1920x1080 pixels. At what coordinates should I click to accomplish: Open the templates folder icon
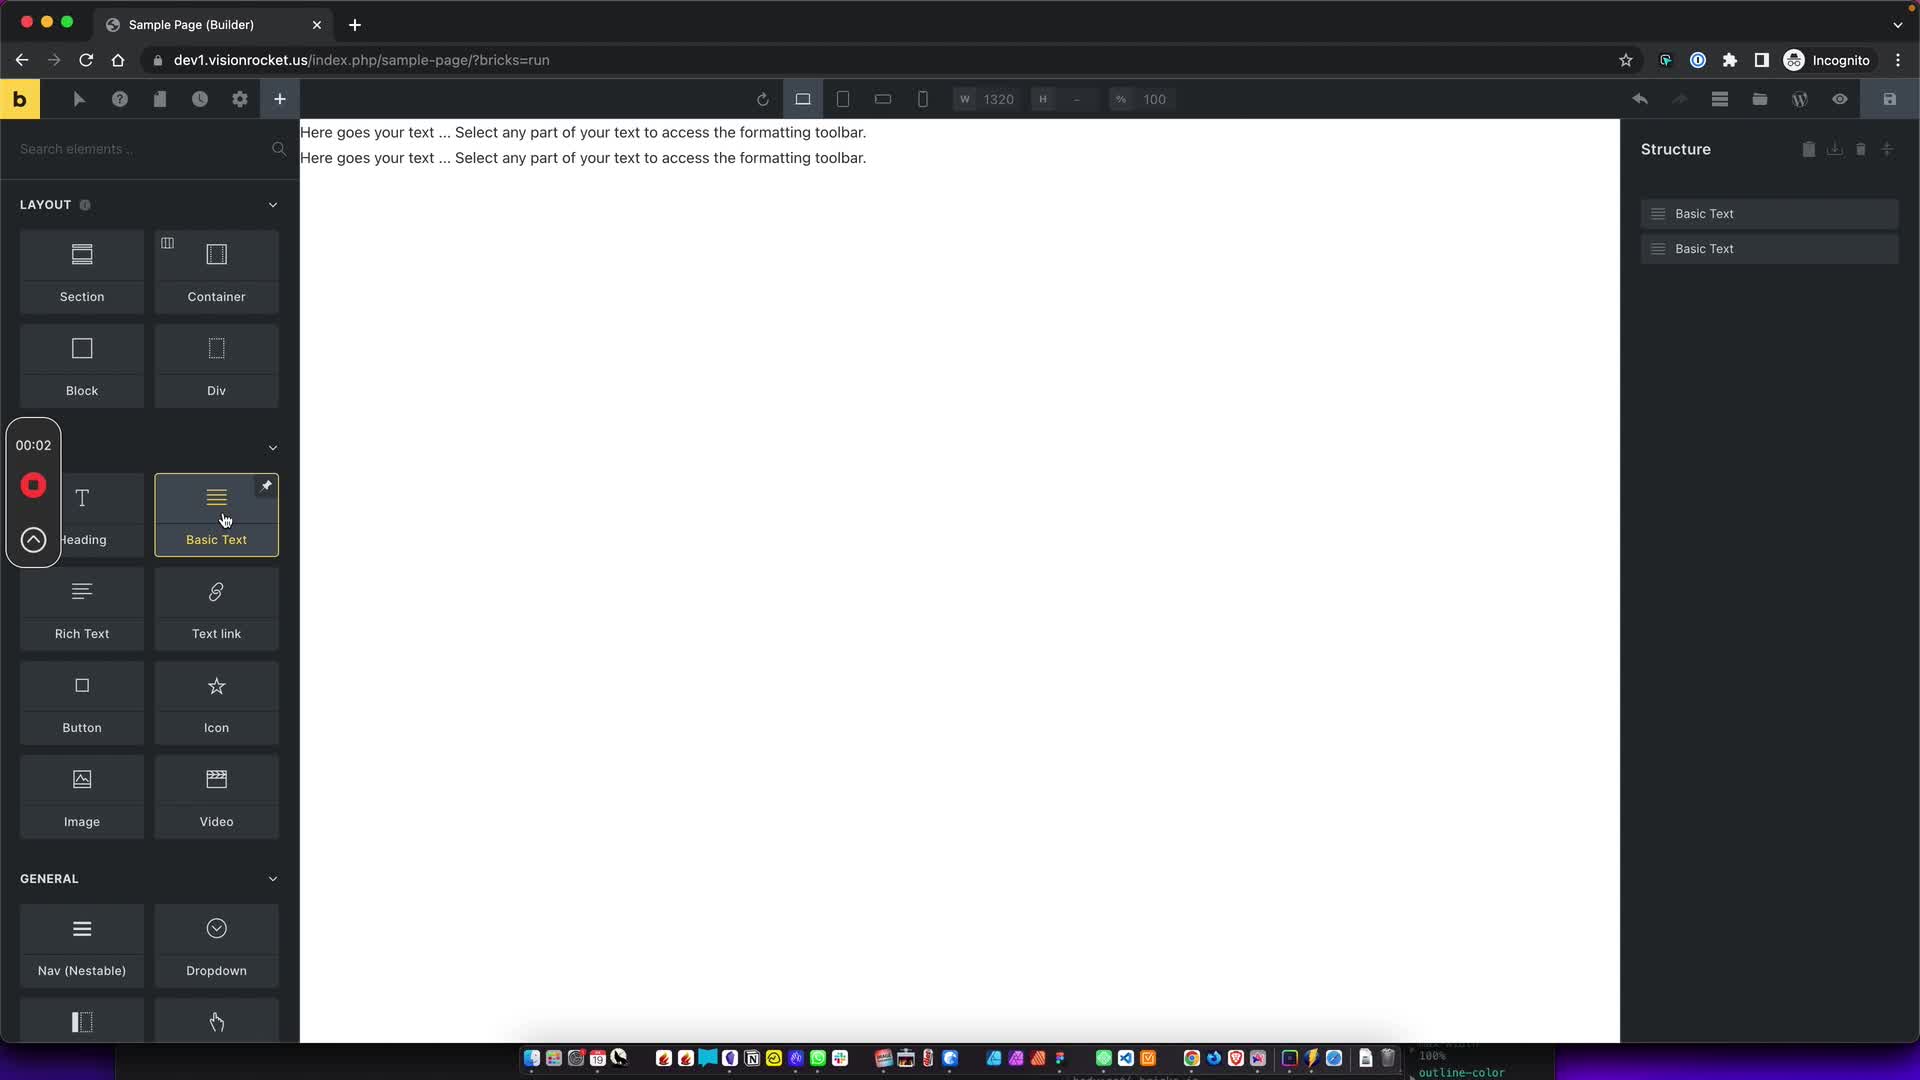click(x=1760, y=99)
